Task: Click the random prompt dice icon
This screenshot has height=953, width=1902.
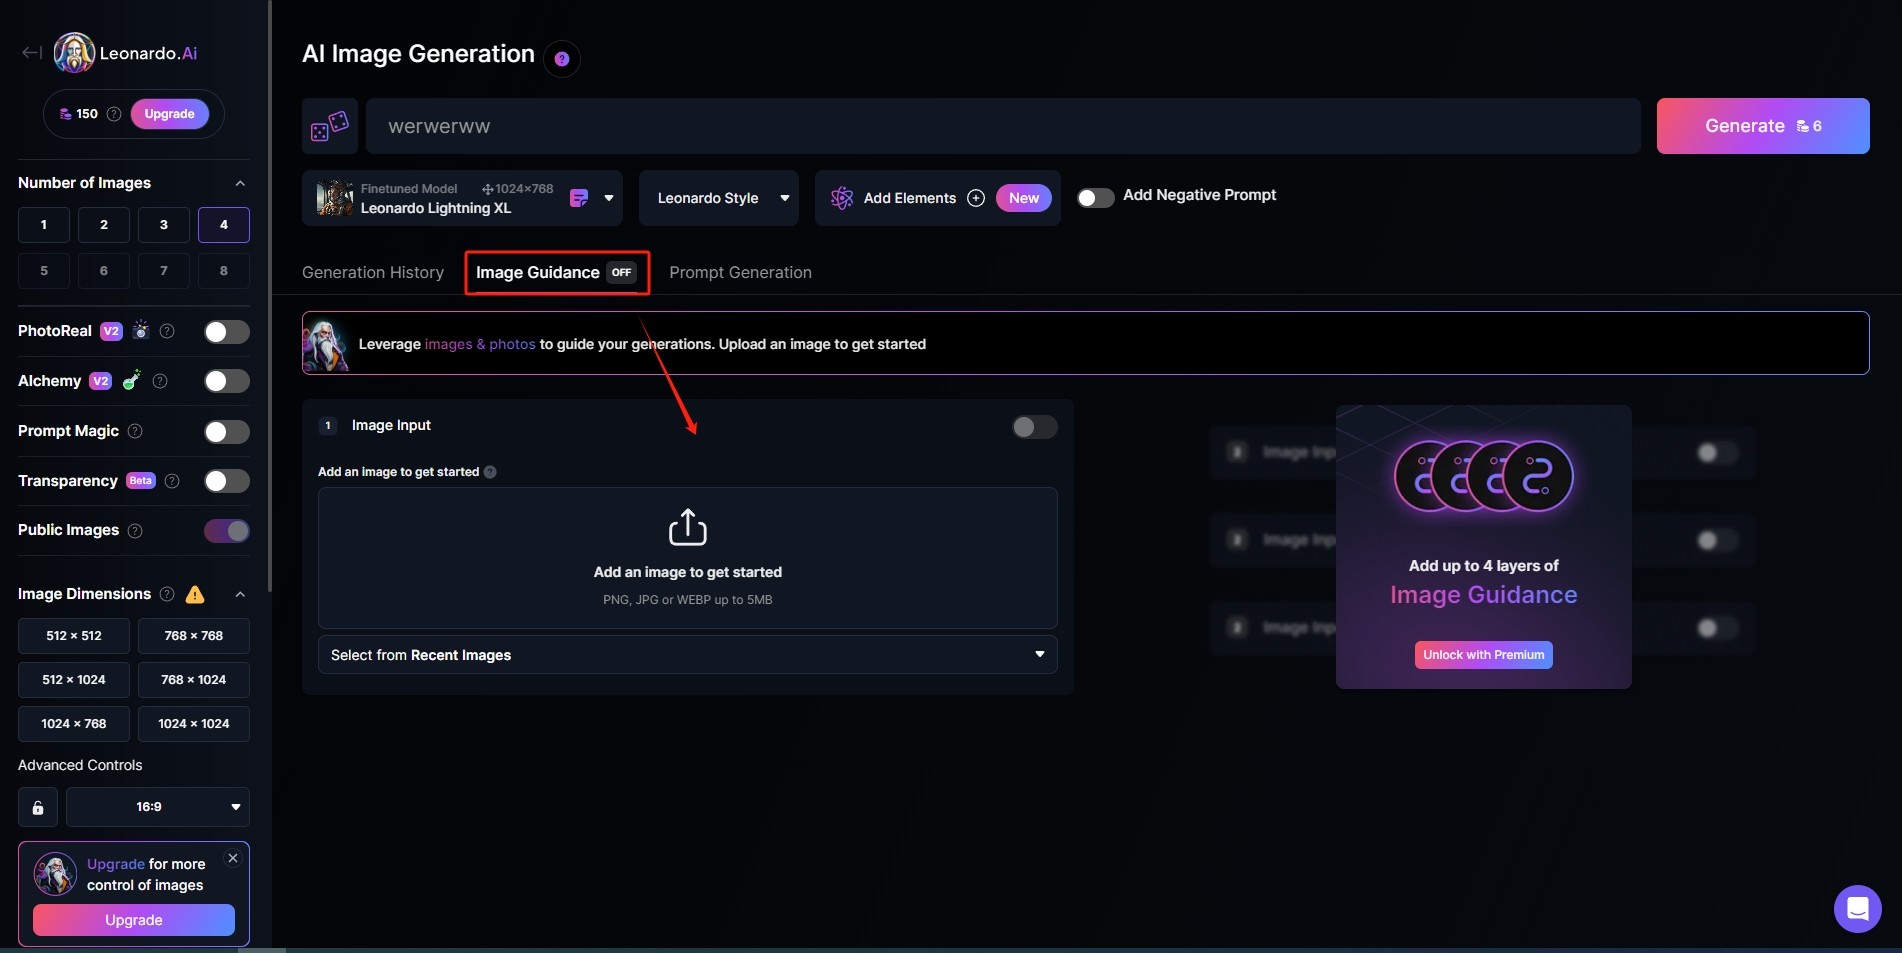Action: [329, 126]
